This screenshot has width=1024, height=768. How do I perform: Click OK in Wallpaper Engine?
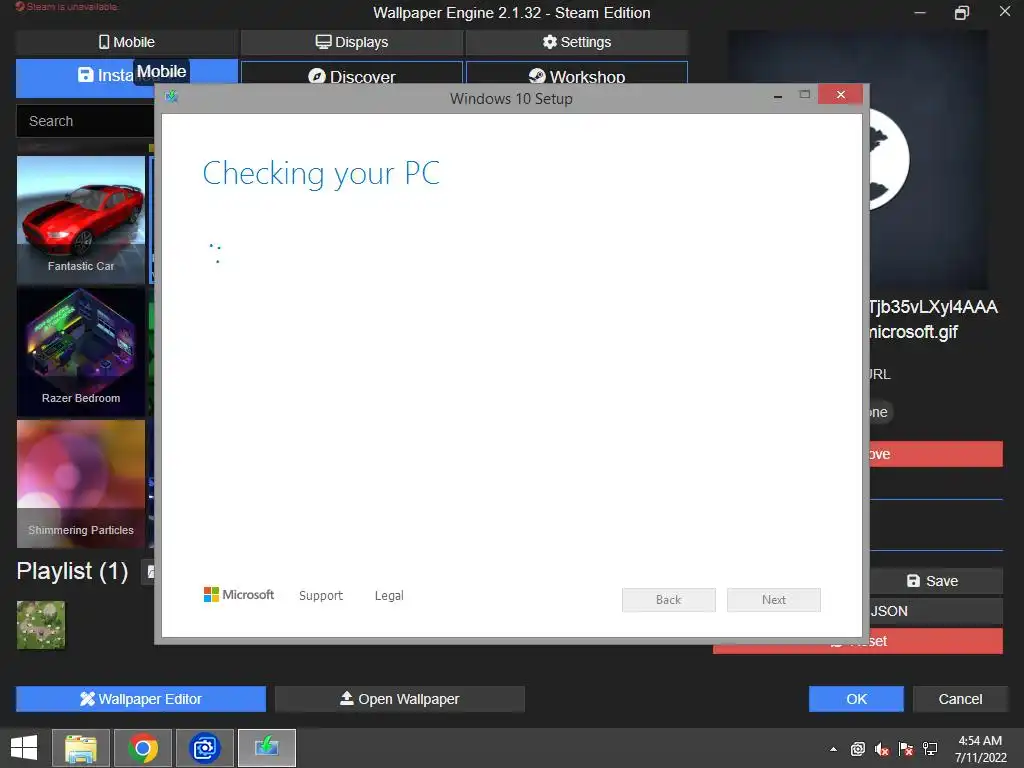tap(856, 699)
